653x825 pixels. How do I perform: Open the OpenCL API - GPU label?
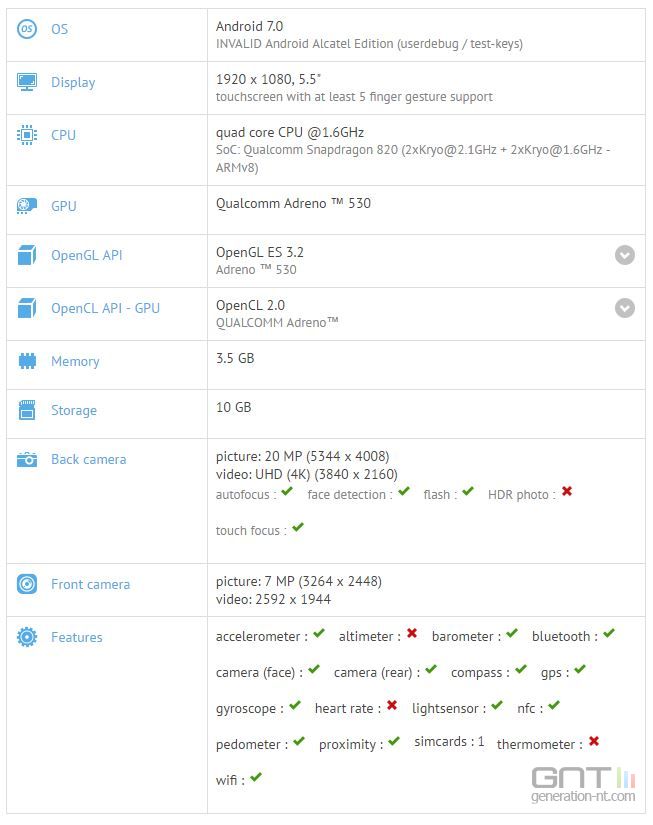point(105,308)
